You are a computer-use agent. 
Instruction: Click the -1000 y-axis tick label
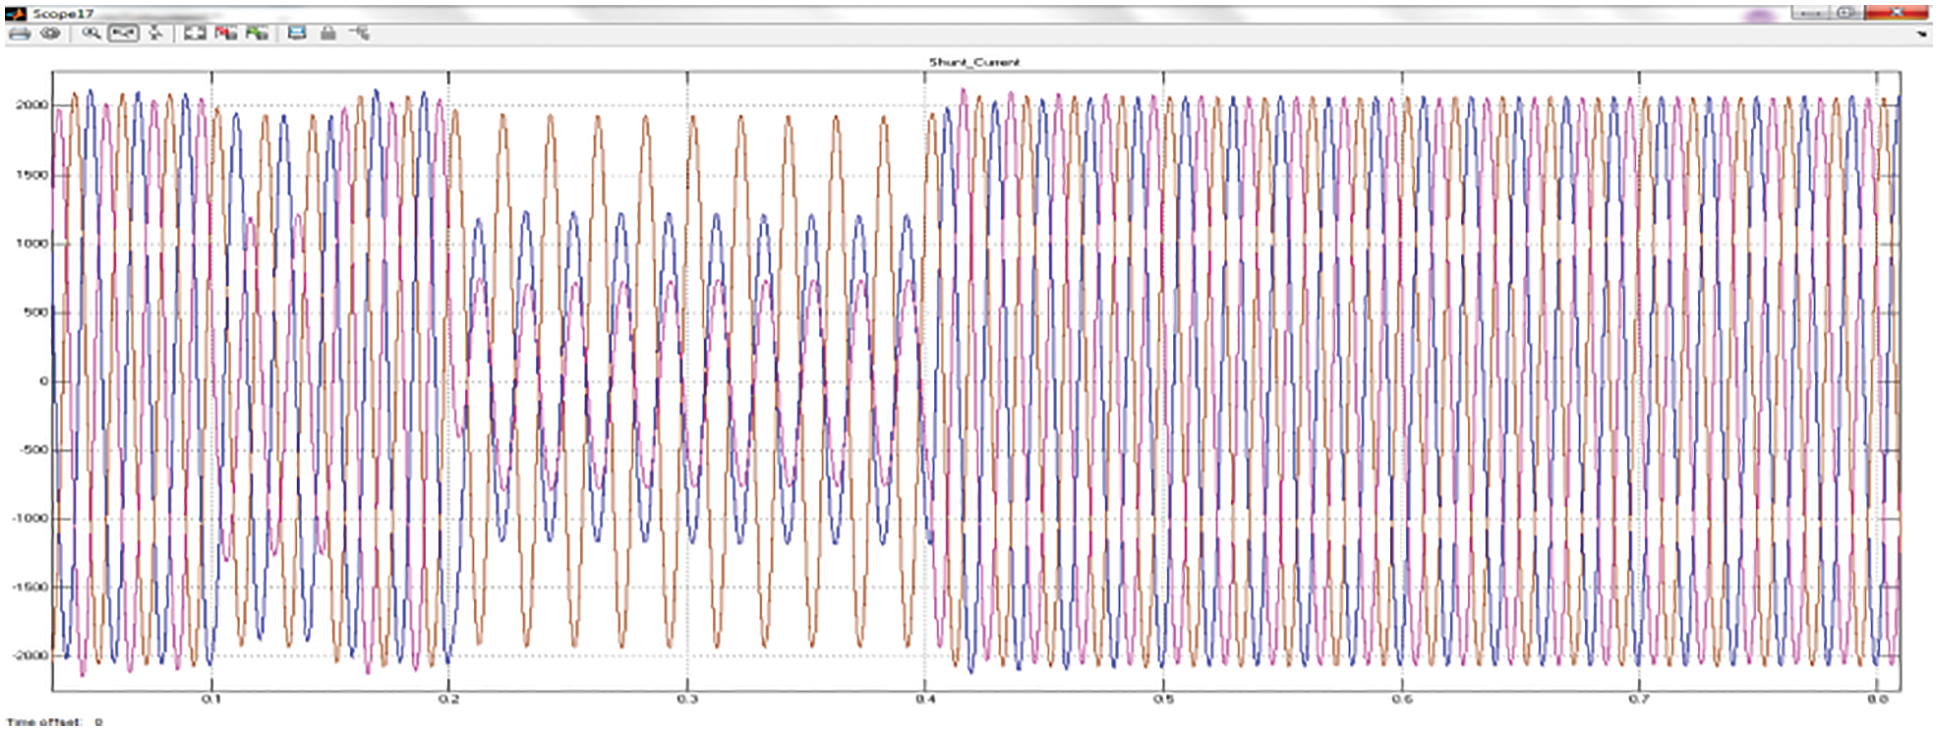click(x=30, y=518)
